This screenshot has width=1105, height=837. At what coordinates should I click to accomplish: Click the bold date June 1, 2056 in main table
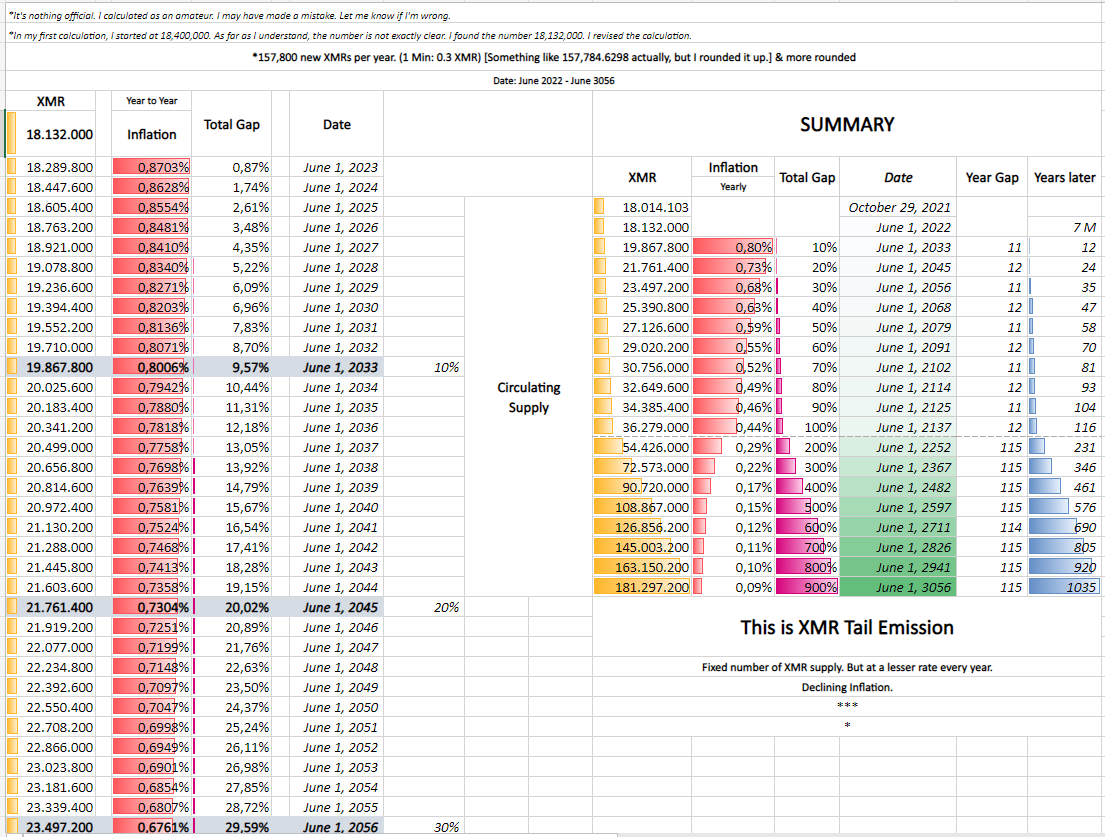[x=337, y=827]
